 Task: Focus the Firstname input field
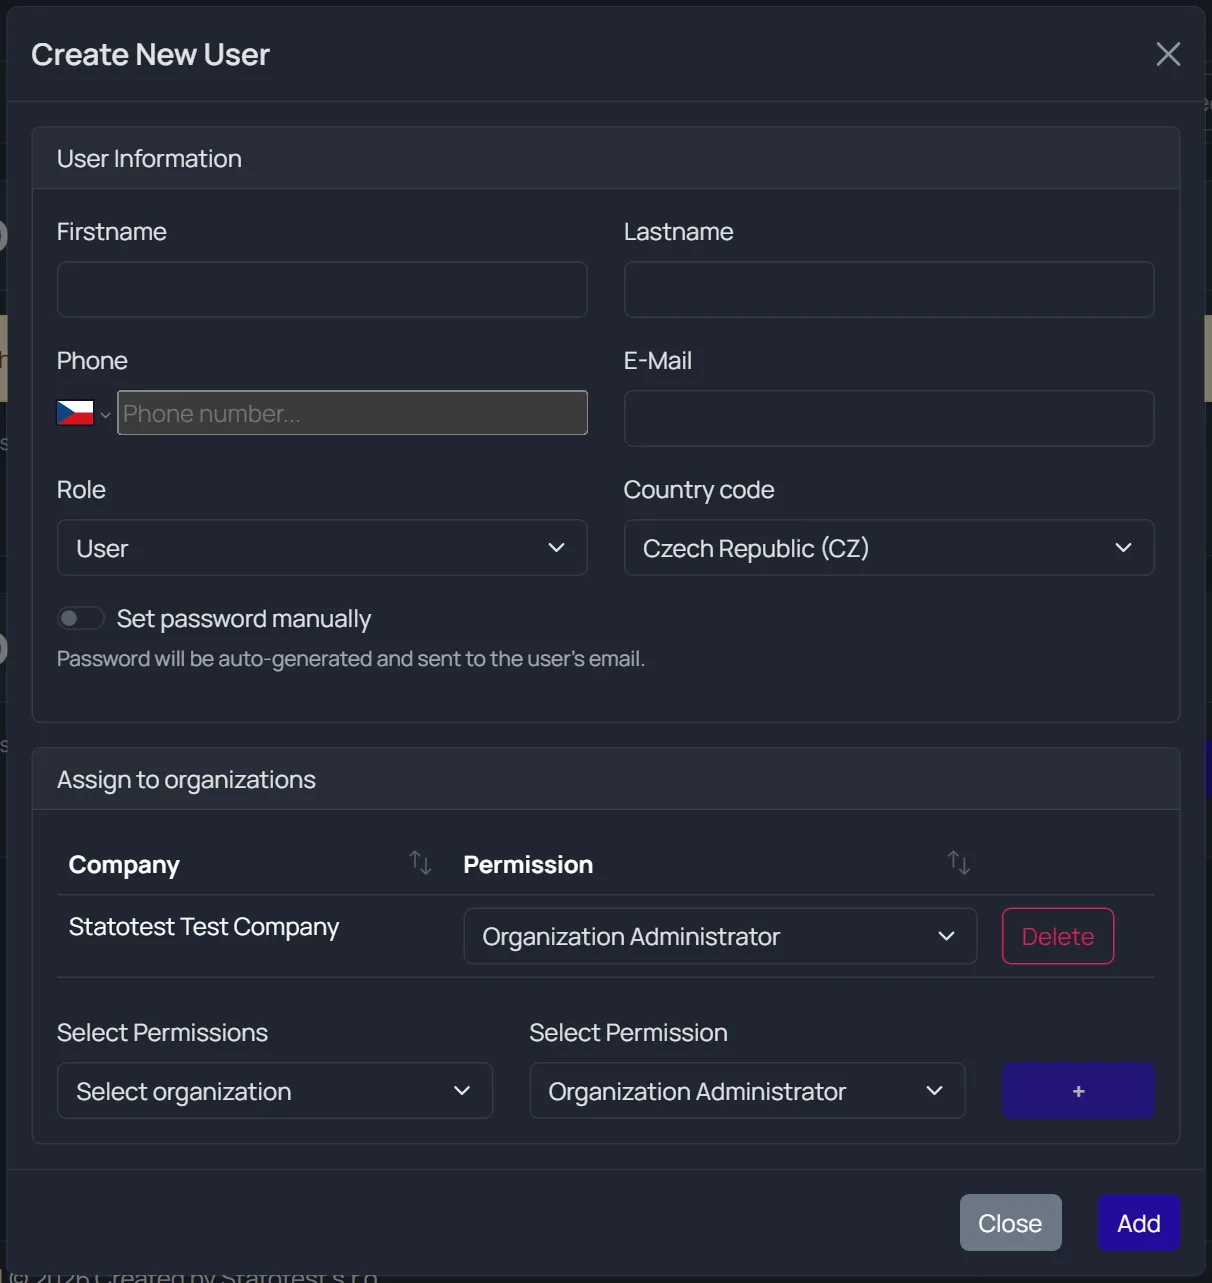pos(322,290)
